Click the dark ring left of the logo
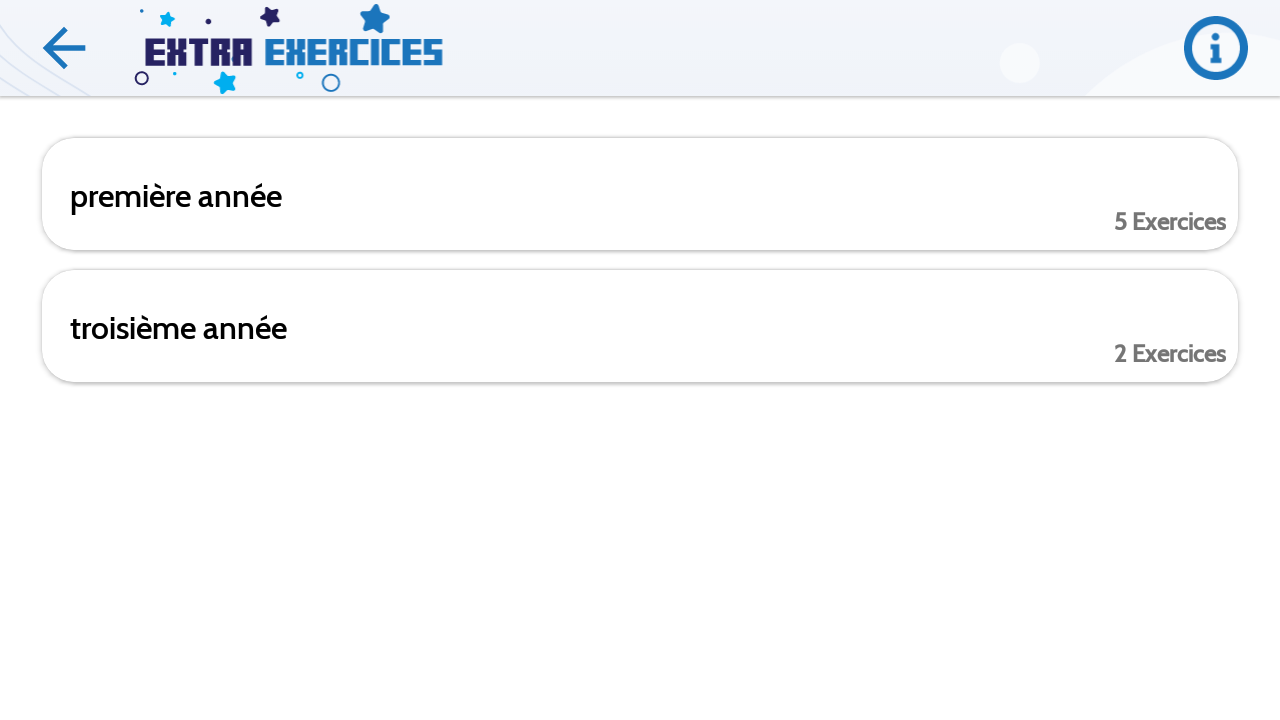The width and height of the screenshot is (1280, 720). click(142, 78)
